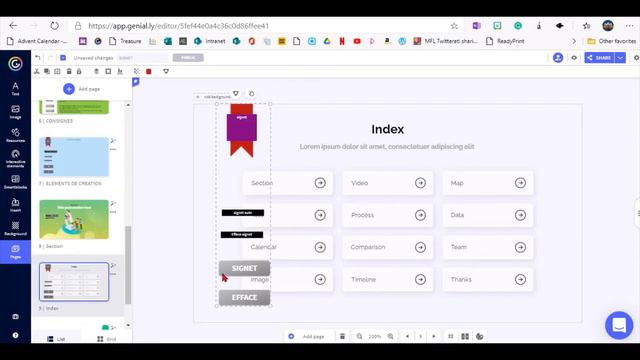Click the comments flag icon near canvas
The image size is (640, 360).
click(136, 82)
